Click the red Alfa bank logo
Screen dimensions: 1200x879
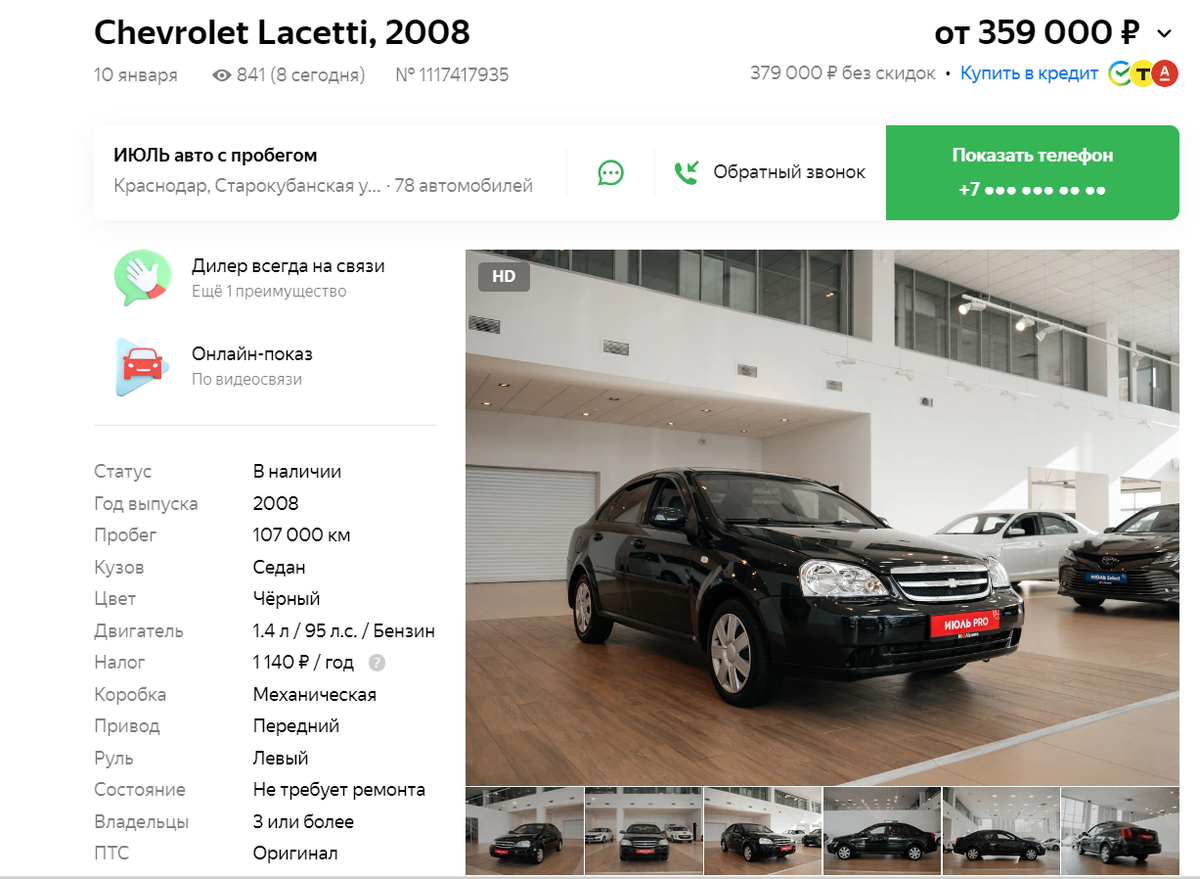tap(1165, 73)
